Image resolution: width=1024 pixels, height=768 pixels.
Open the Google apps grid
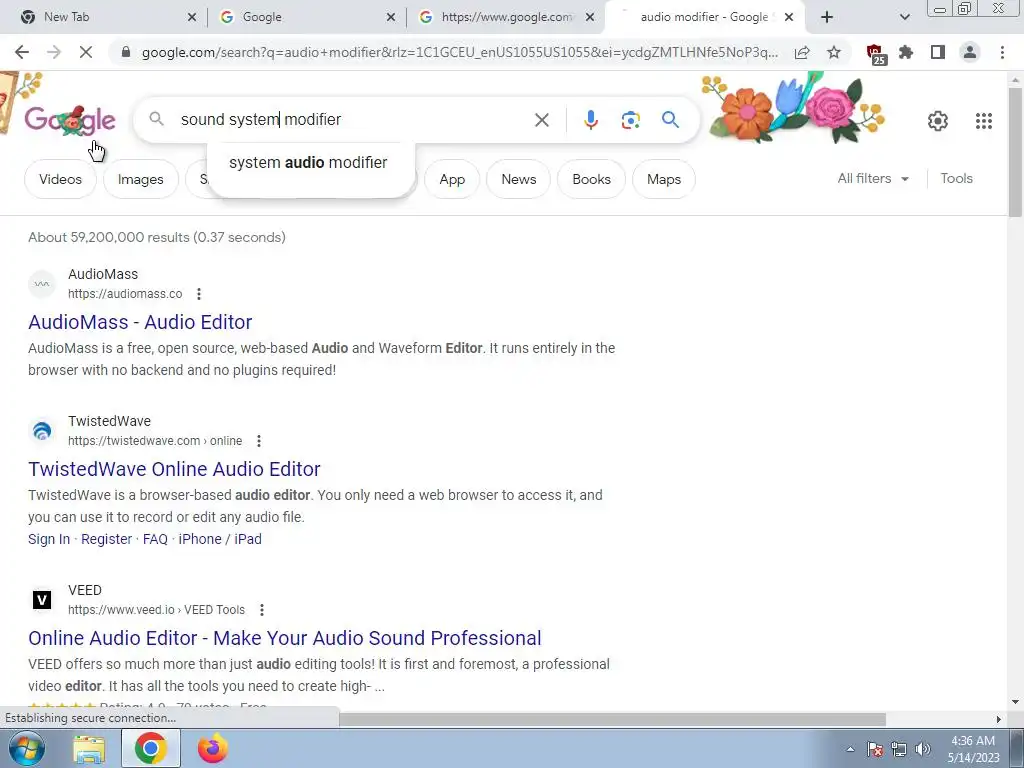[x=984, y=121]
